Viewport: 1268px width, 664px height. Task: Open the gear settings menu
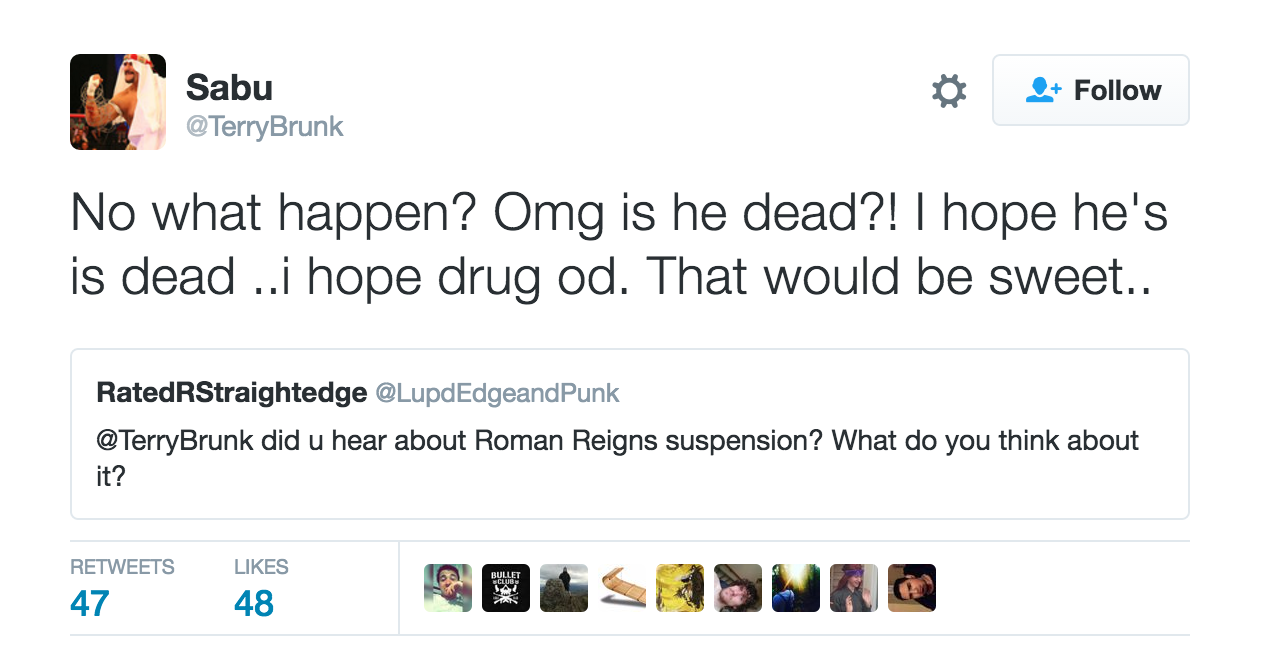948,91
